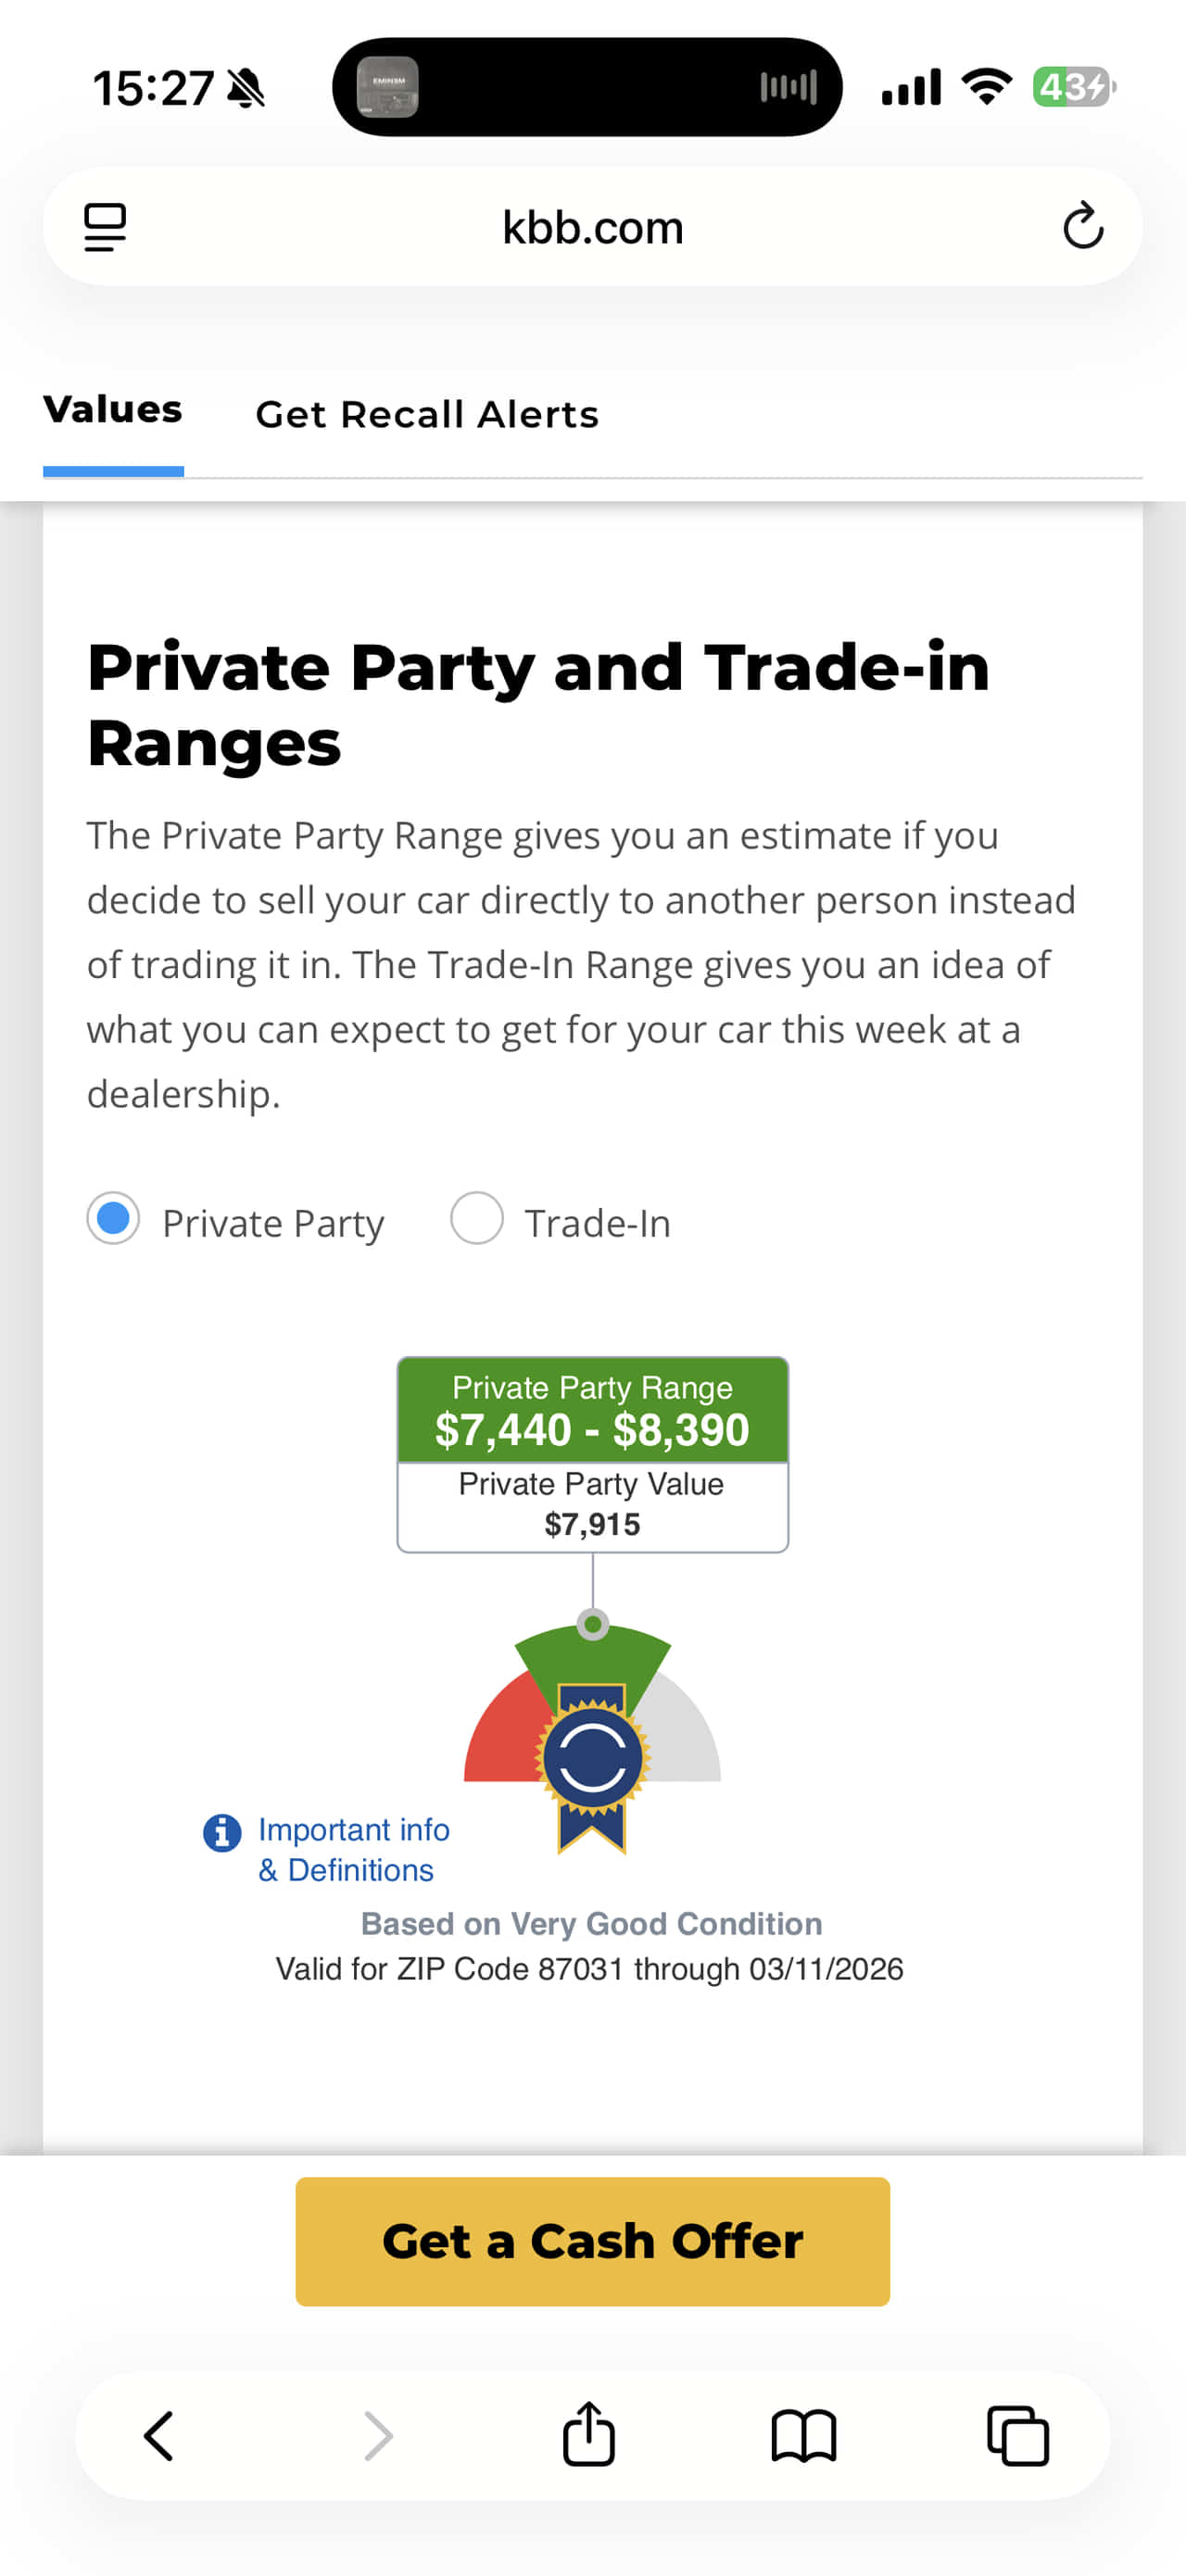Screen dimensions: 1186x2576
Task: Open the reader view options icon
Action: tap(106, 225)
